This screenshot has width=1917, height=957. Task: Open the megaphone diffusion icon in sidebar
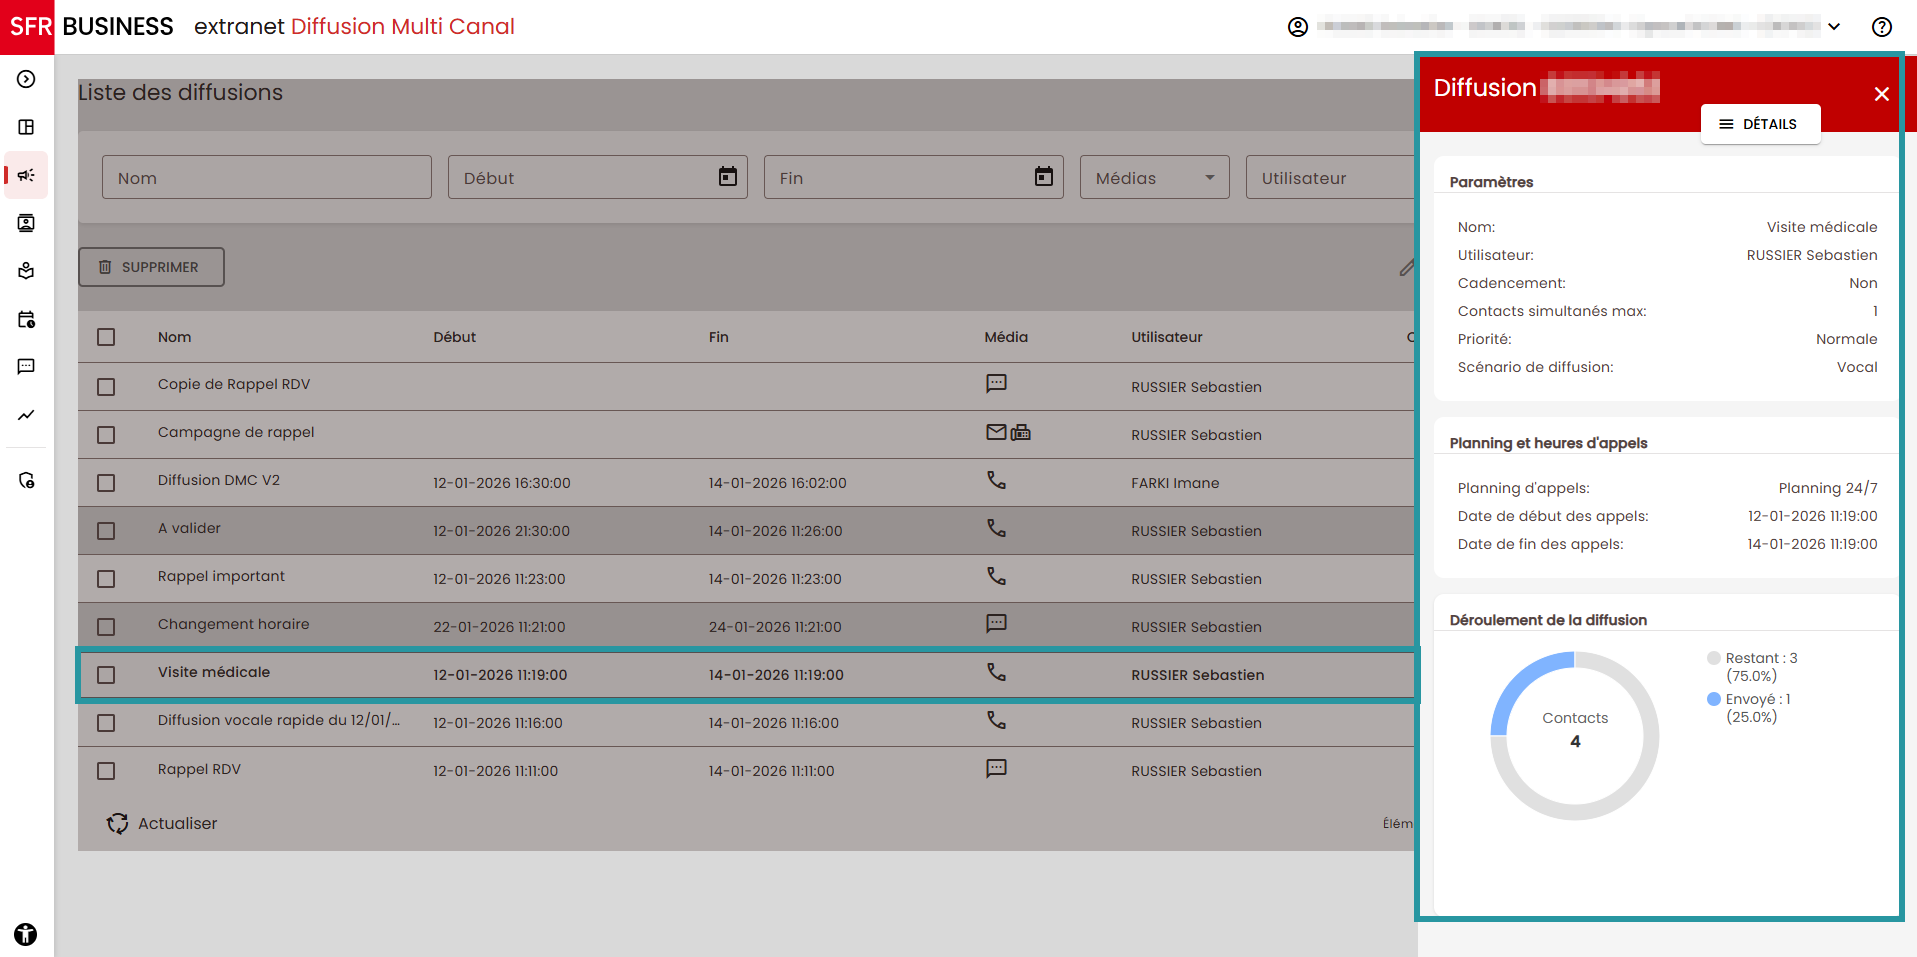[26, 175]
